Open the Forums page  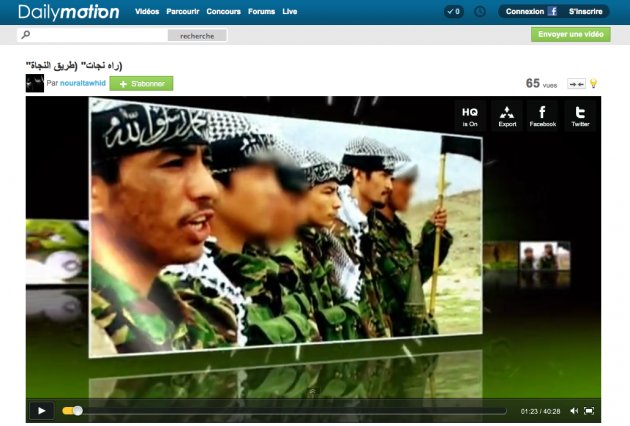coord(261,12)
